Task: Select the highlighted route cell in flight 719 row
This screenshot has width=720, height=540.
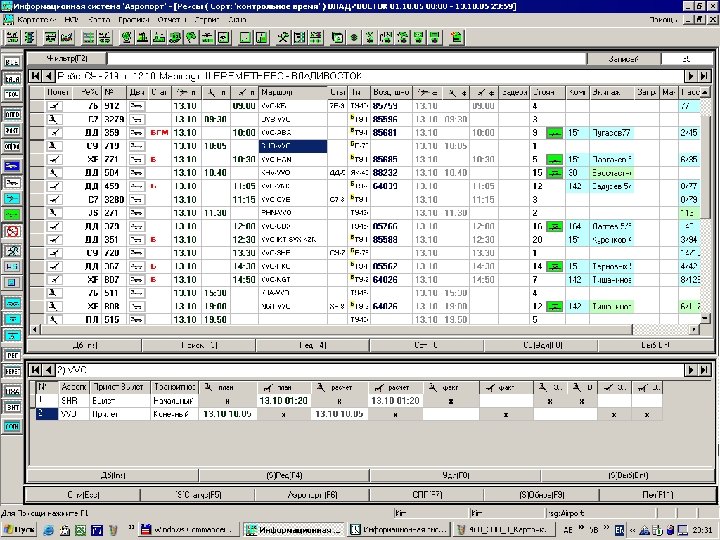Action: coord(293,146)
